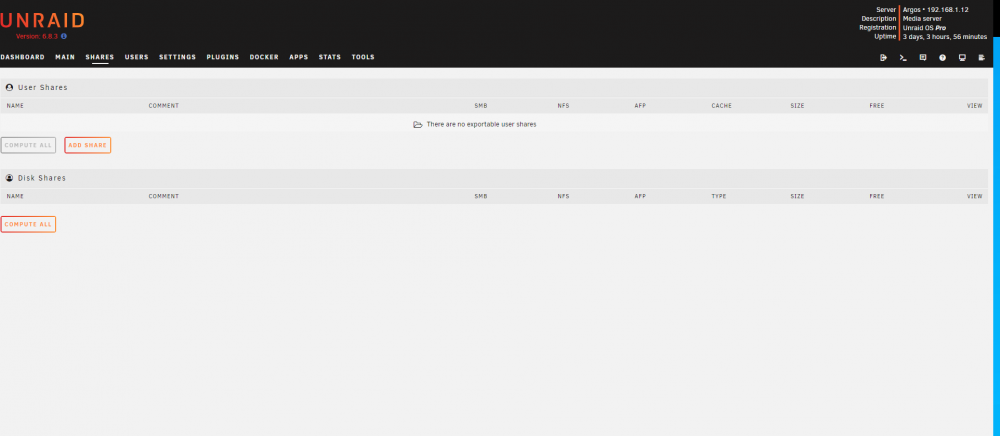Click FREE column header in User Shares

[877, 106]
